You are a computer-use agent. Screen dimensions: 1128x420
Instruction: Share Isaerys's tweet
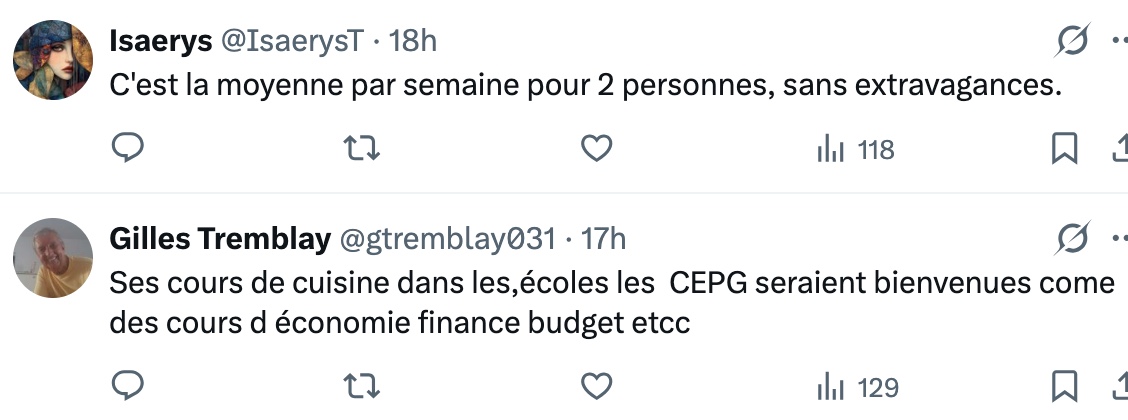tap(1120, 150)
